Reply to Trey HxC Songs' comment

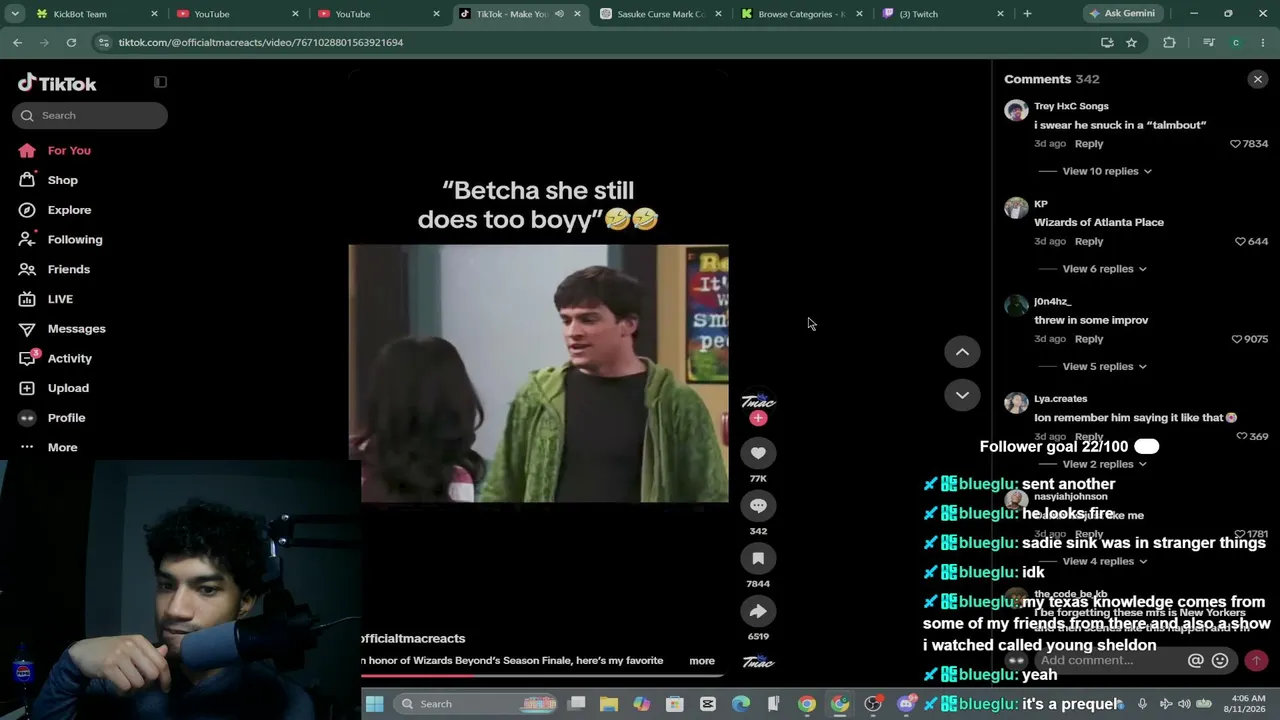pos(1089,144)
